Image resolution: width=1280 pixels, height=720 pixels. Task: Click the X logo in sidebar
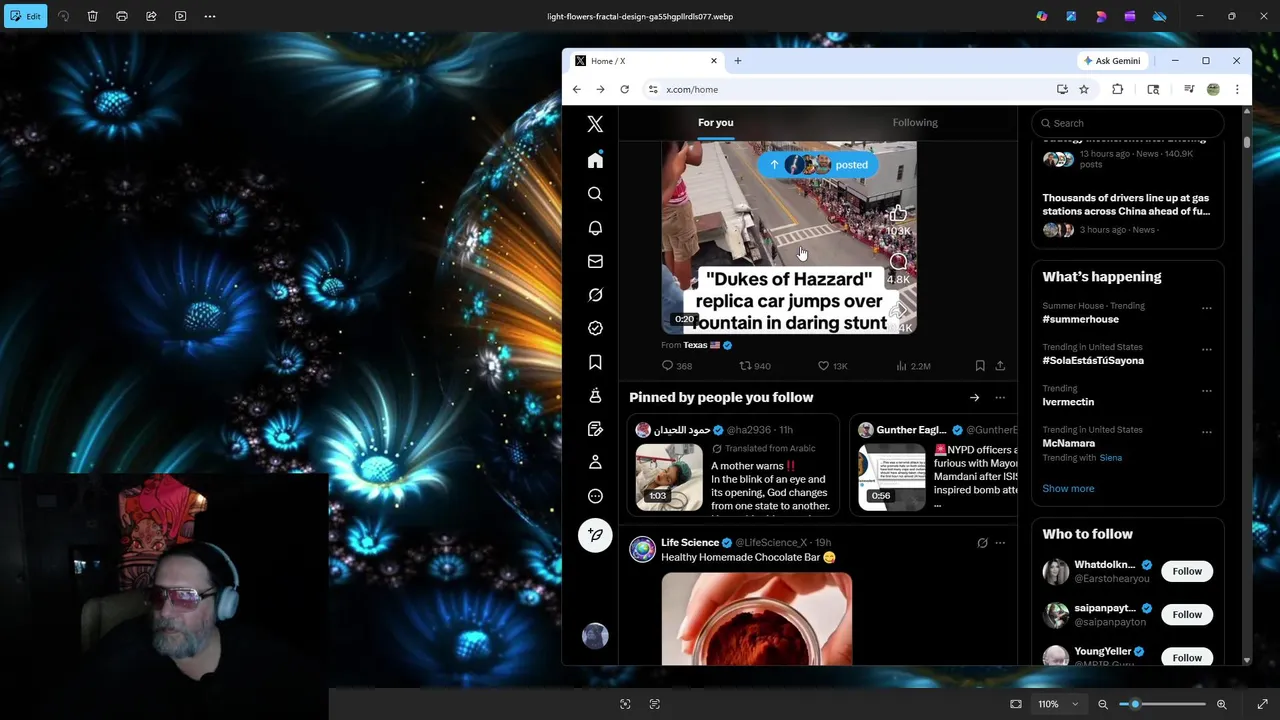pyautogui.click(x=595, y=124)
